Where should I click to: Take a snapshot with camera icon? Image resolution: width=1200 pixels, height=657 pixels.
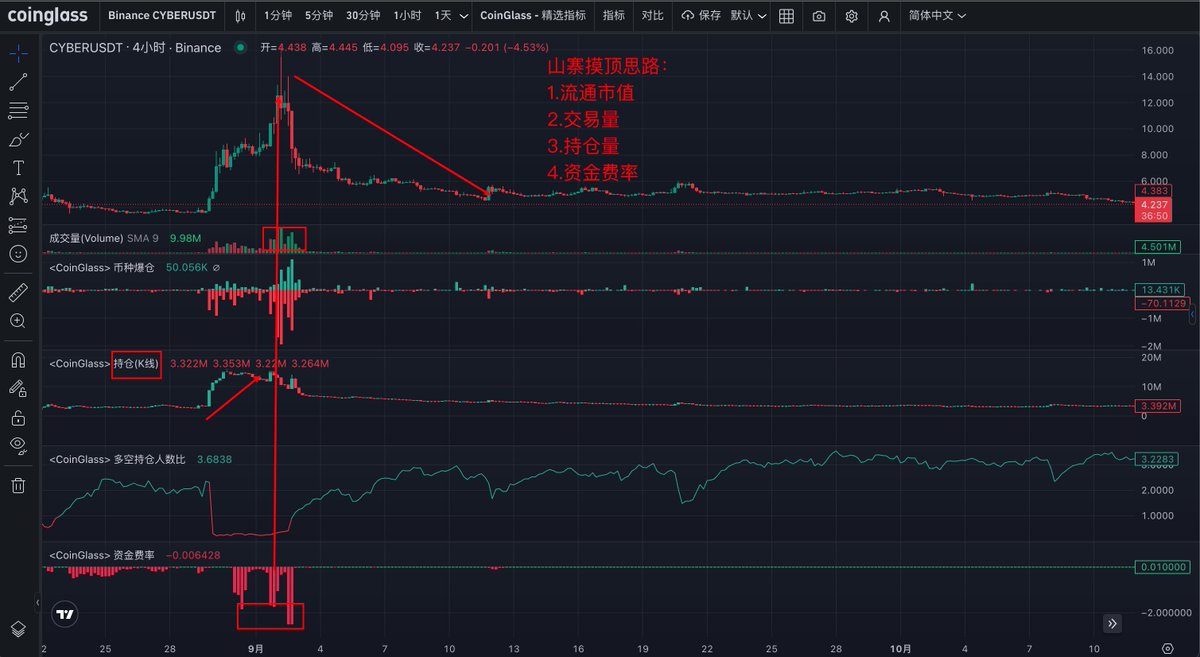pyautogui.click(x=819, y=16)
